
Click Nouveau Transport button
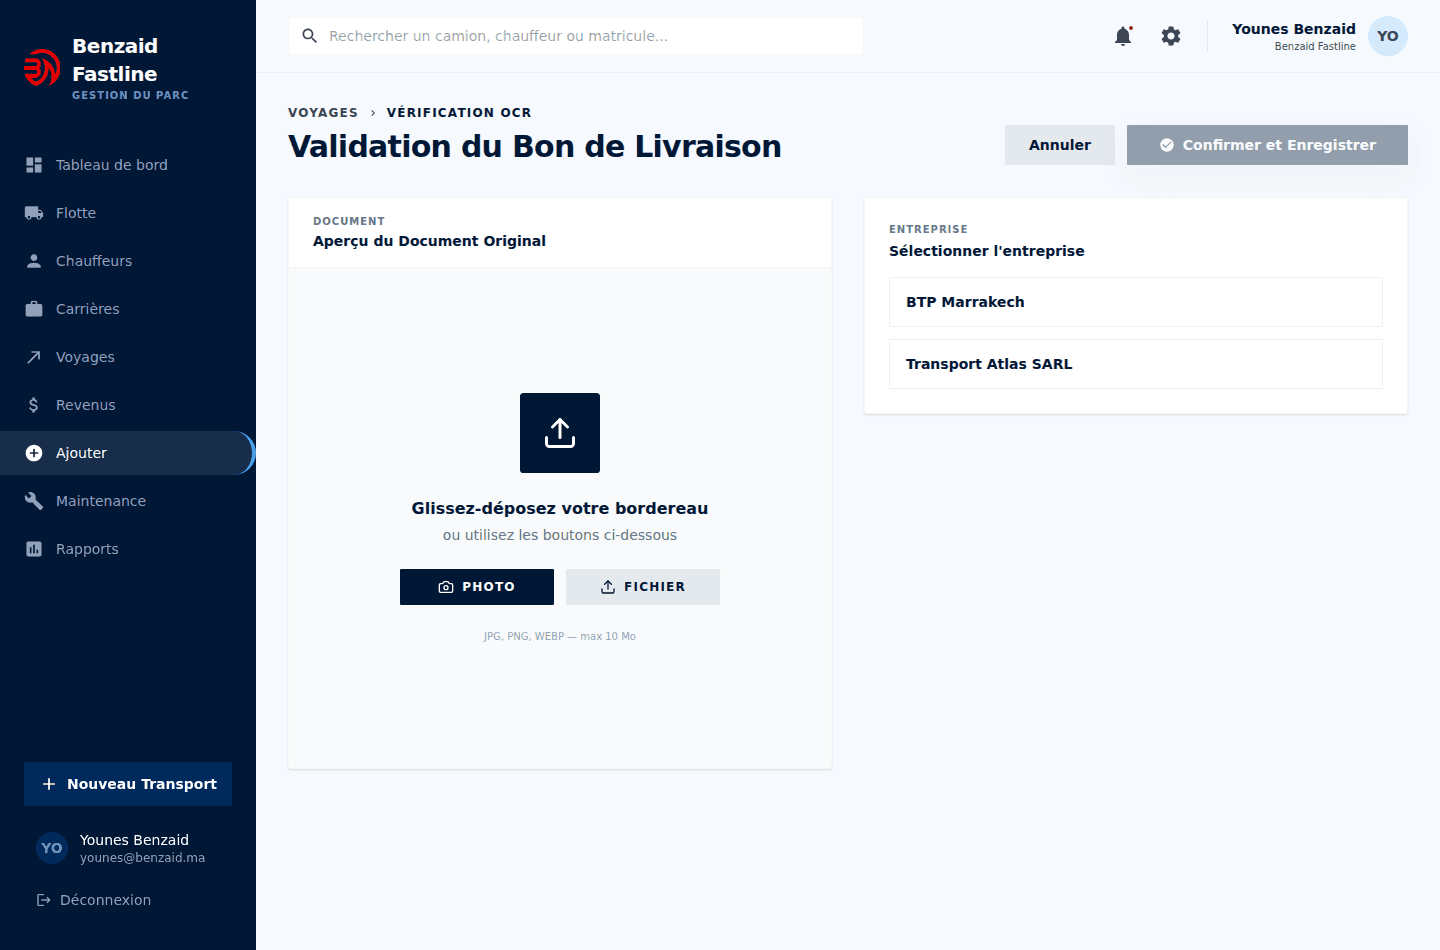(x=128, y=784)
